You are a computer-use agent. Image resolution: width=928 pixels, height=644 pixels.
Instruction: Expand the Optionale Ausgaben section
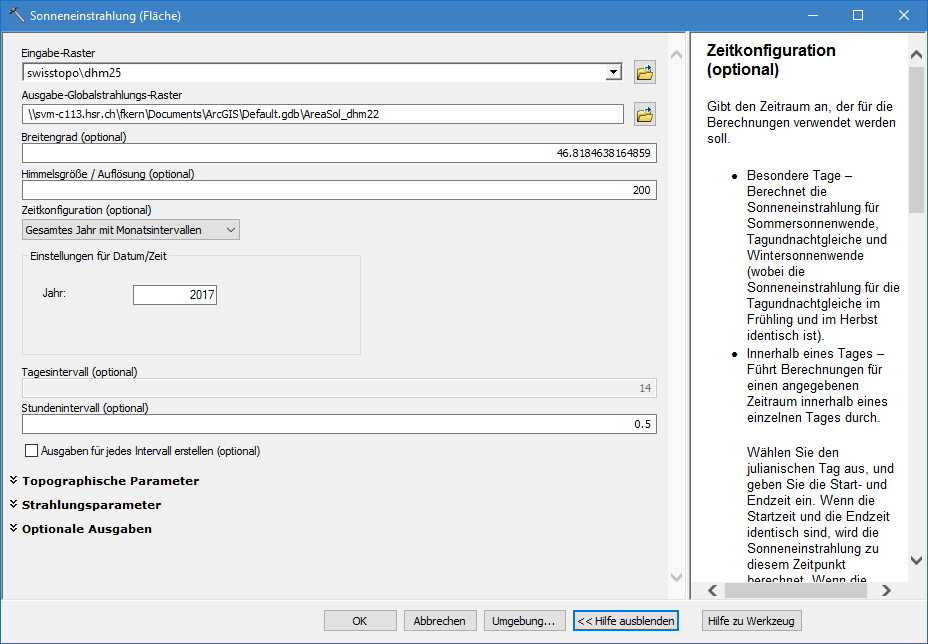[86, 529]
